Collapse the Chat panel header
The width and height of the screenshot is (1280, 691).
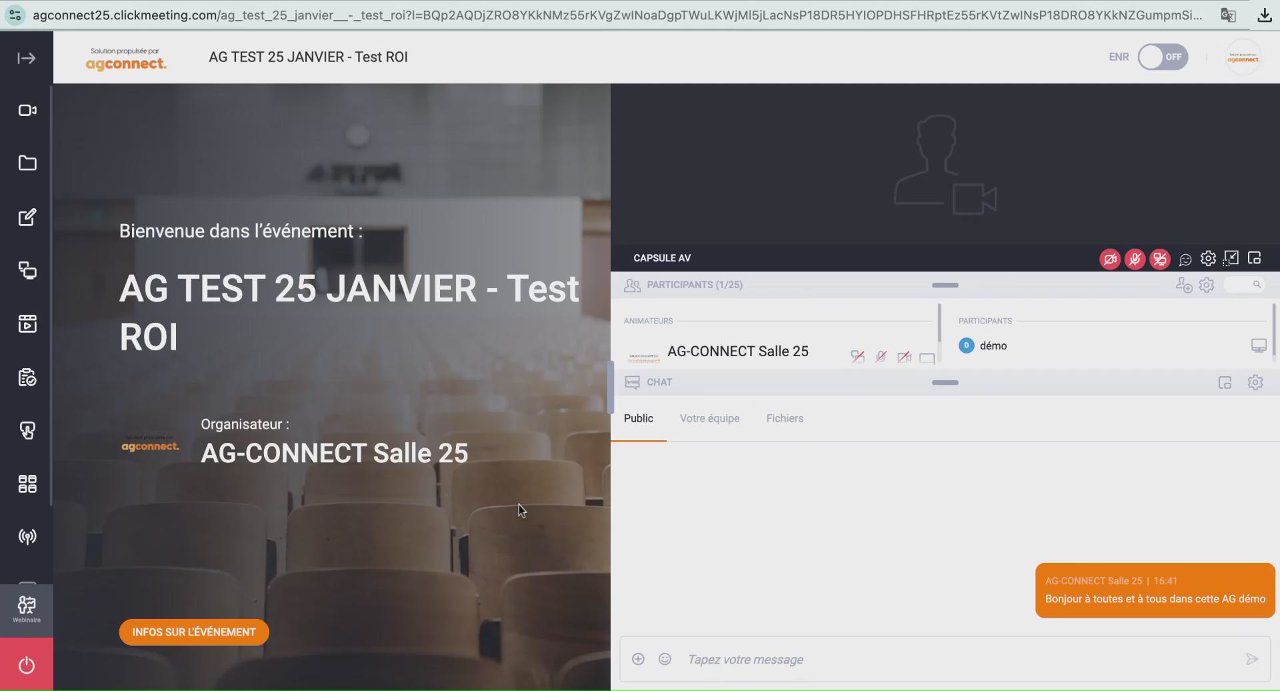(x=945, y=382)
